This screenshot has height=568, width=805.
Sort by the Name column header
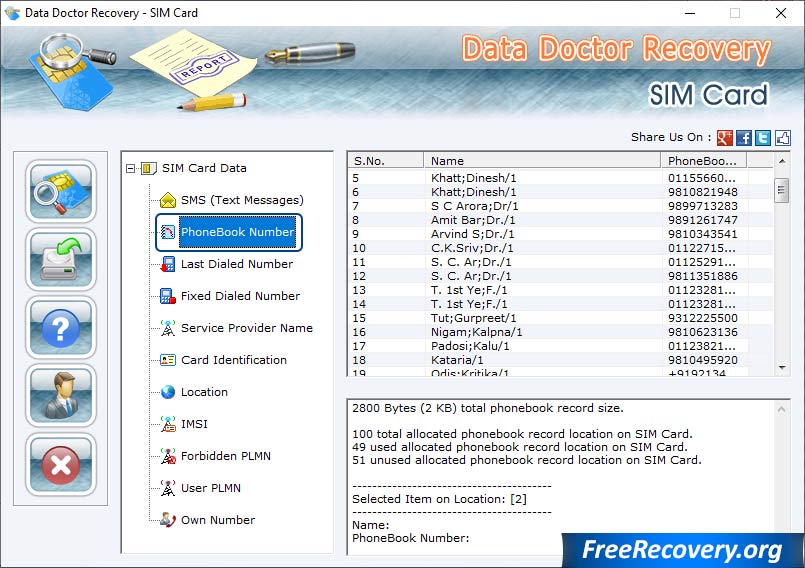(542, 161)
